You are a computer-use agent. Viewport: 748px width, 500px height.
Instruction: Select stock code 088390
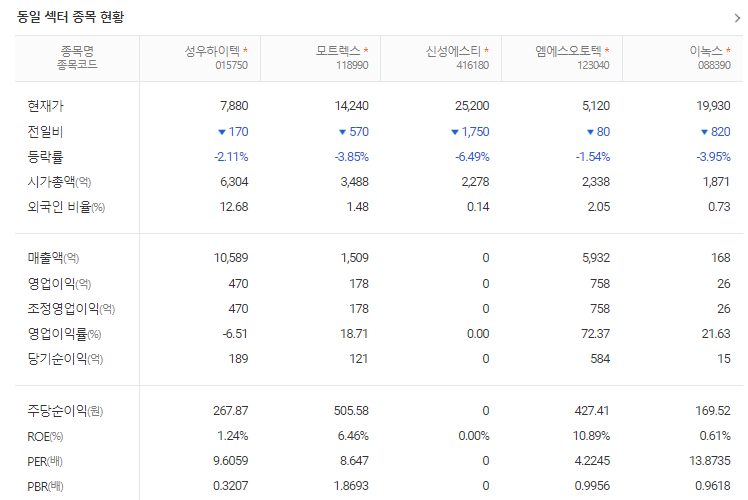(x=714, y=65)
